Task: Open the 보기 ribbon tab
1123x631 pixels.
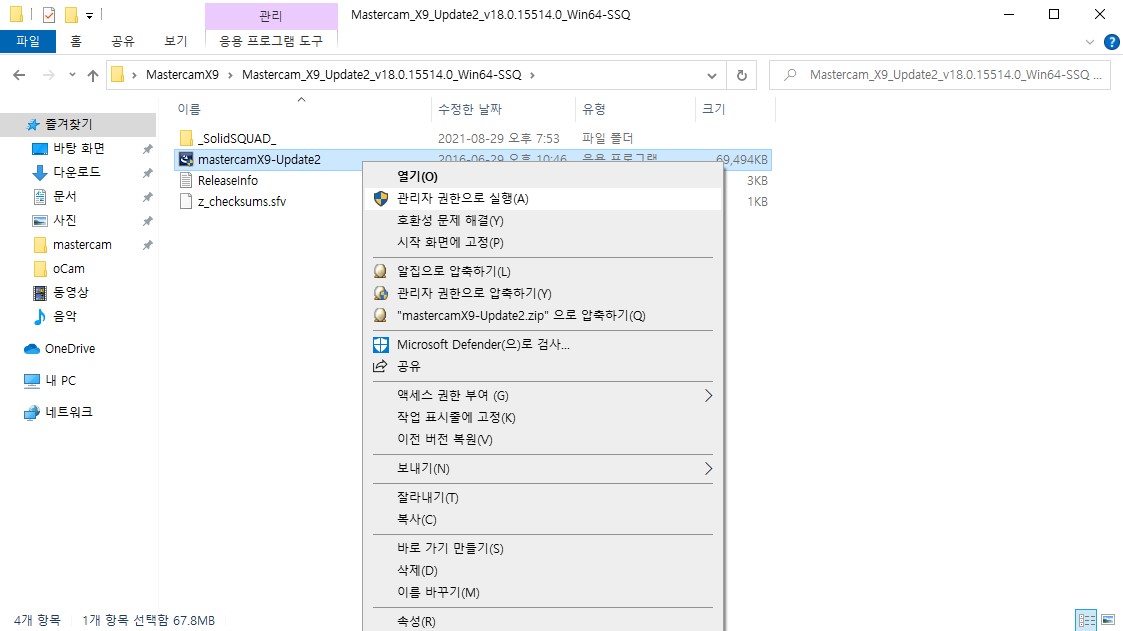Action: [x=175, y=42]
